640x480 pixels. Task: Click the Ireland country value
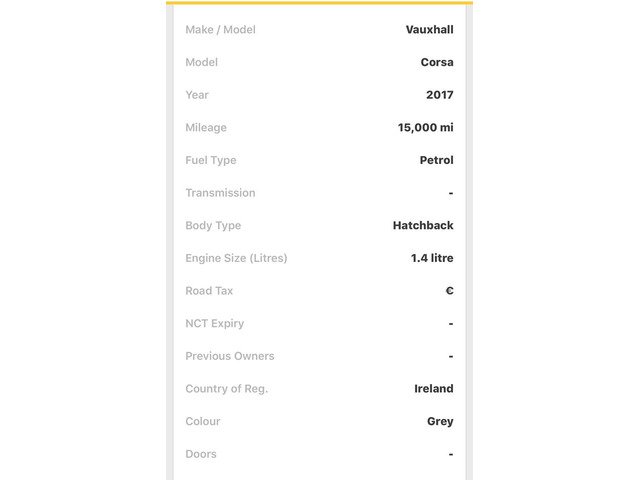coord(433,389)
